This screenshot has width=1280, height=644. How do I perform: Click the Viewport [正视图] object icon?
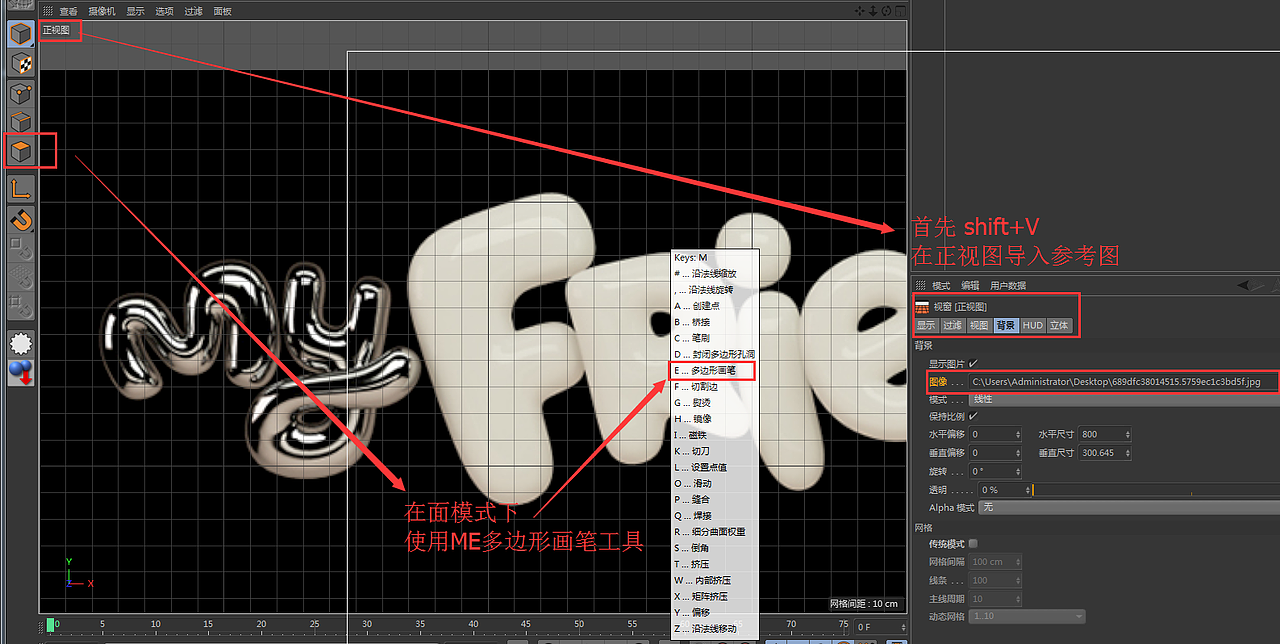tap(922, 307)
